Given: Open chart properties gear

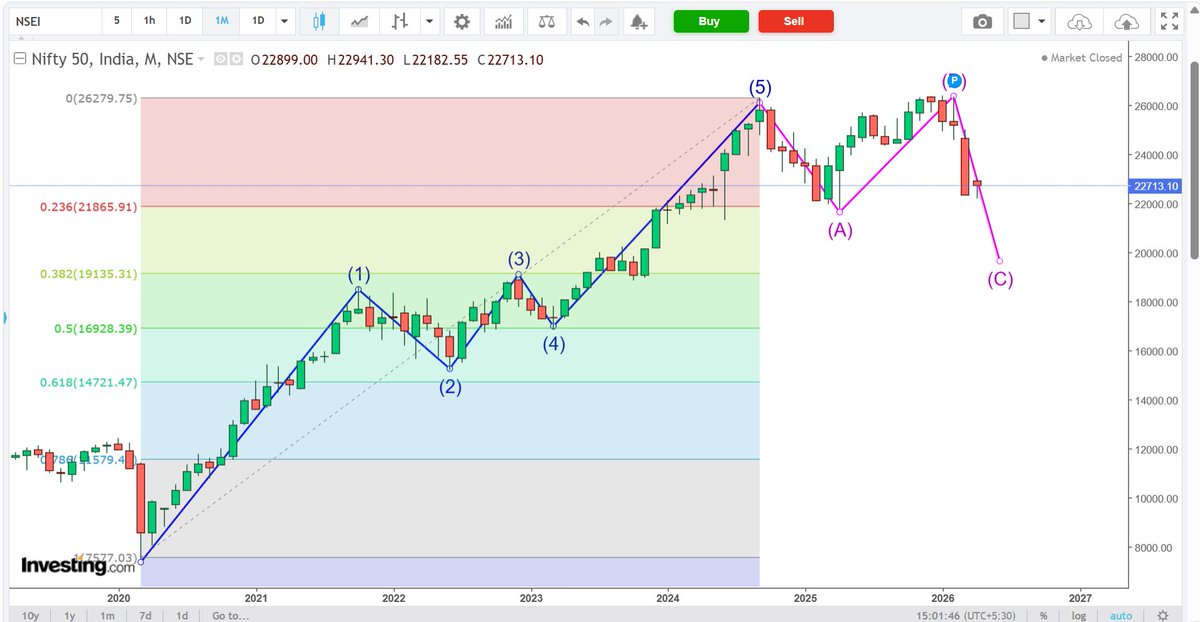Looking at the screenshot, I should pyautogui.click(x=461, y=21).
